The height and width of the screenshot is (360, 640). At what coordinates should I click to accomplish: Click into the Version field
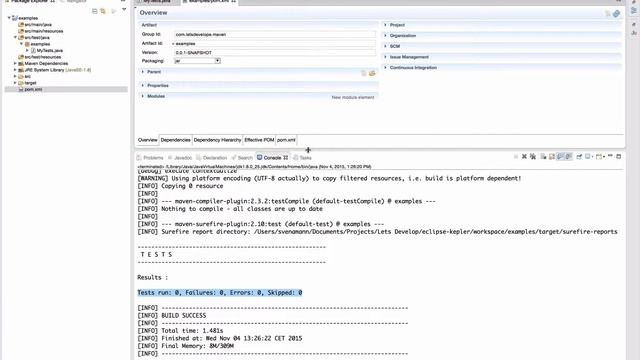tap(275, 52)
